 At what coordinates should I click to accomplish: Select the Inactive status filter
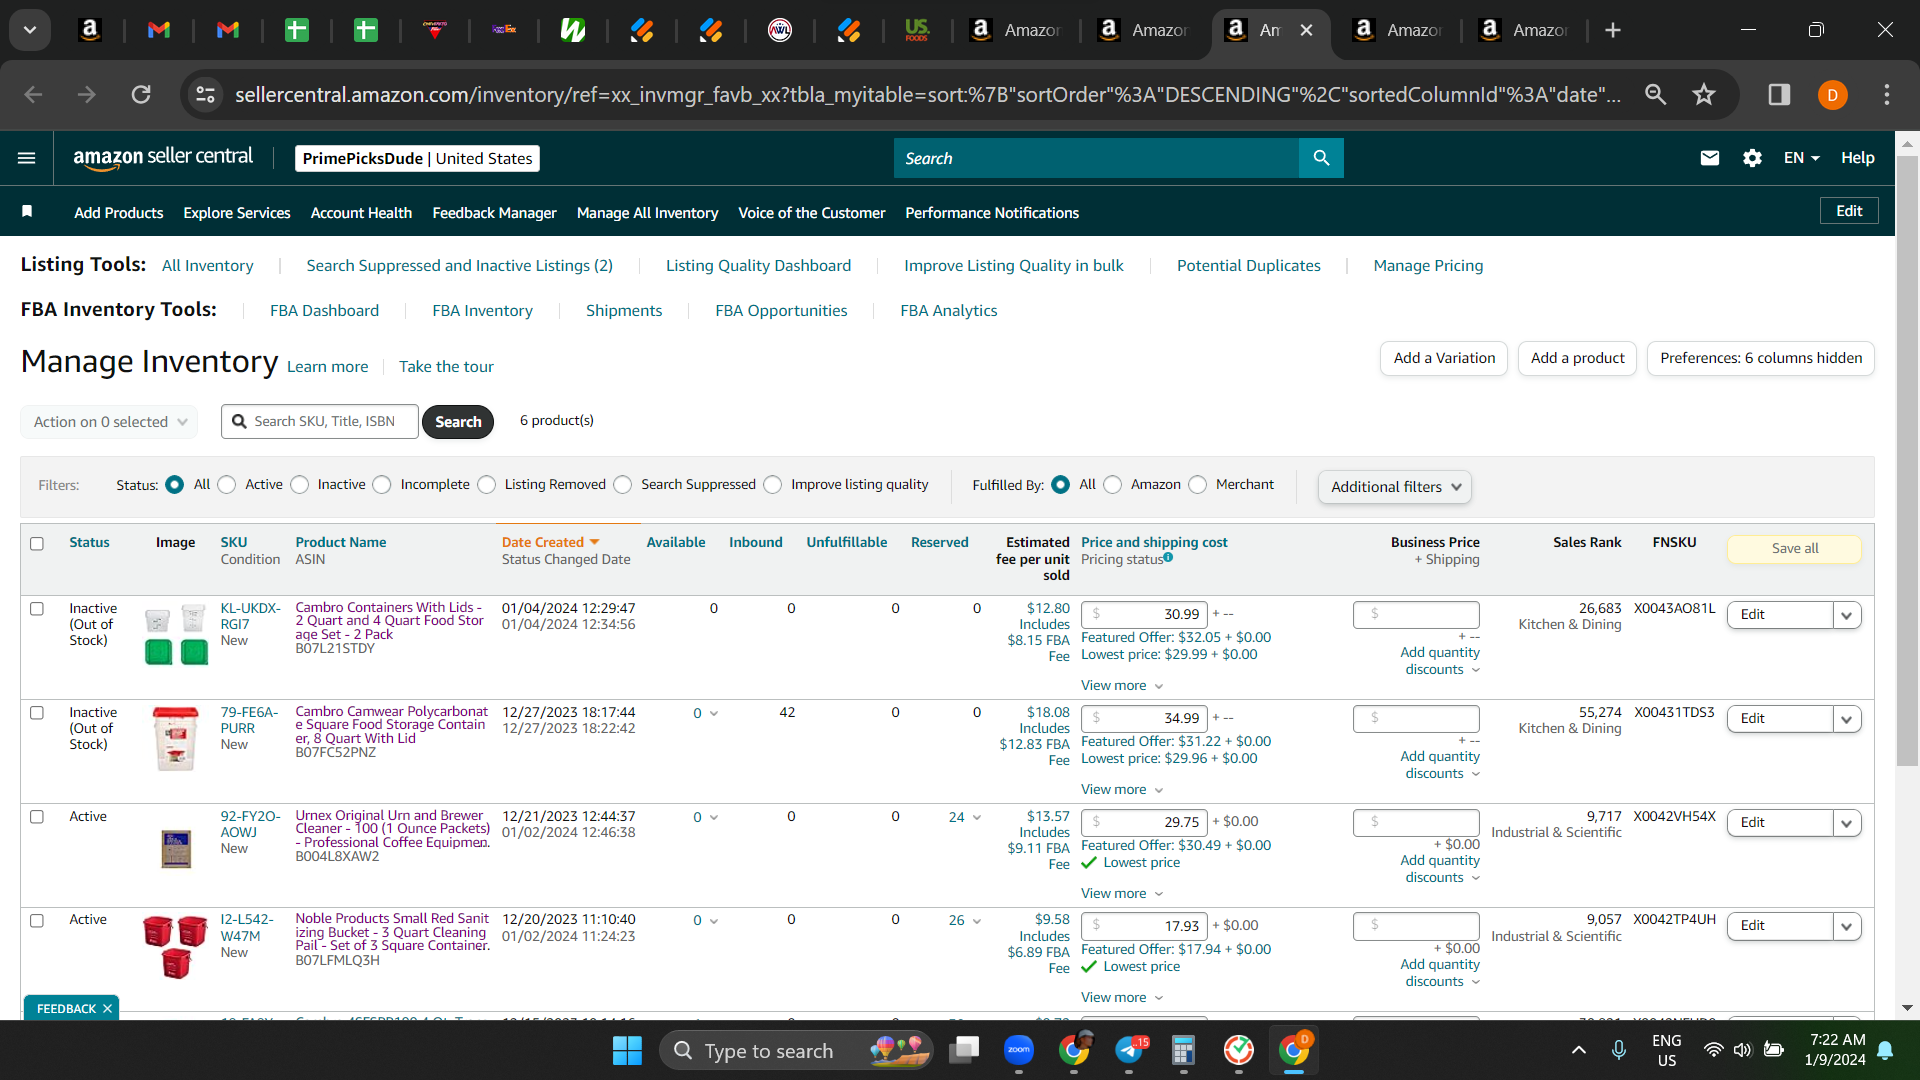pos(300,485)
